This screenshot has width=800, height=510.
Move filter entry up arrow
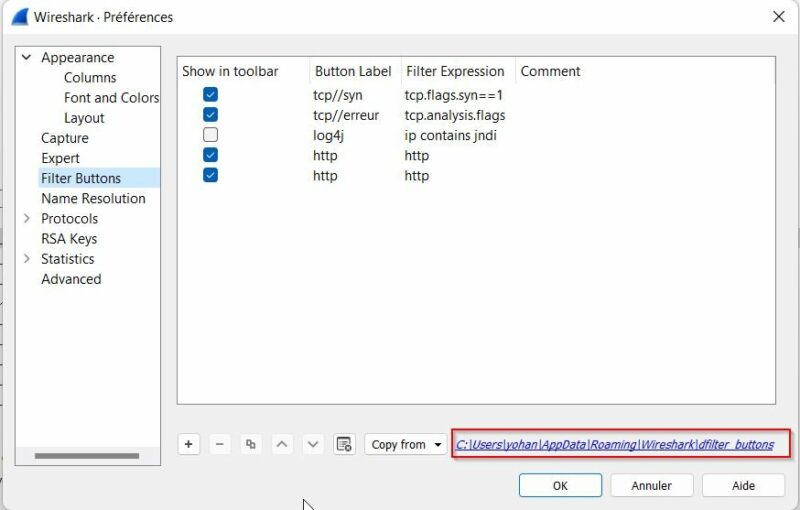(282, 444)
